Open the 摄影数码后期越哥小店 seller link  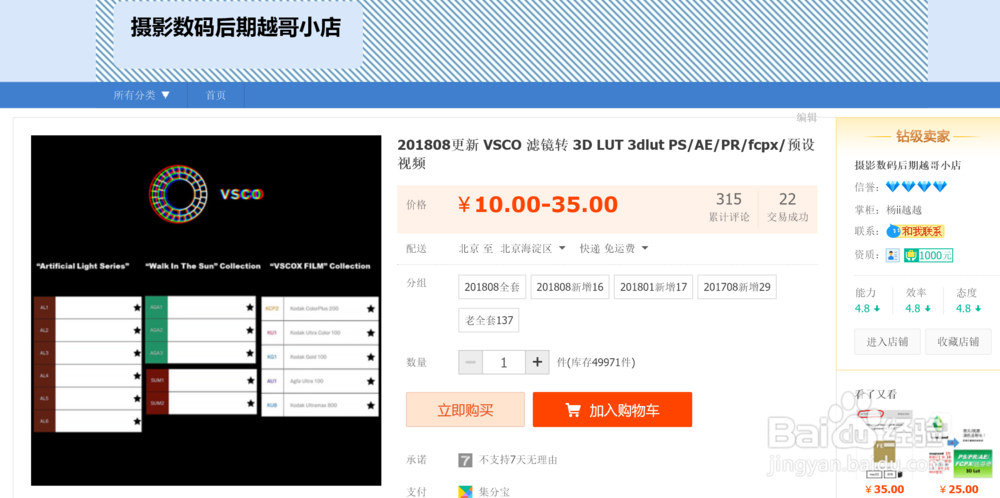pos(908,165)
